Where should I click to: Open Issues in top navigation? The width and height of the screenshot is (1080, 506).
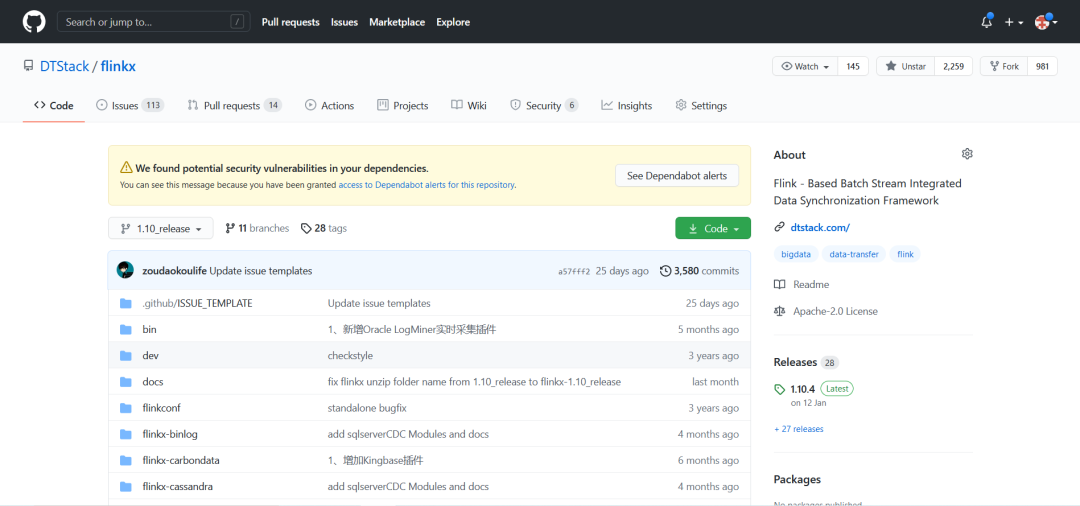pyautogui.click(x=344, y=22)
